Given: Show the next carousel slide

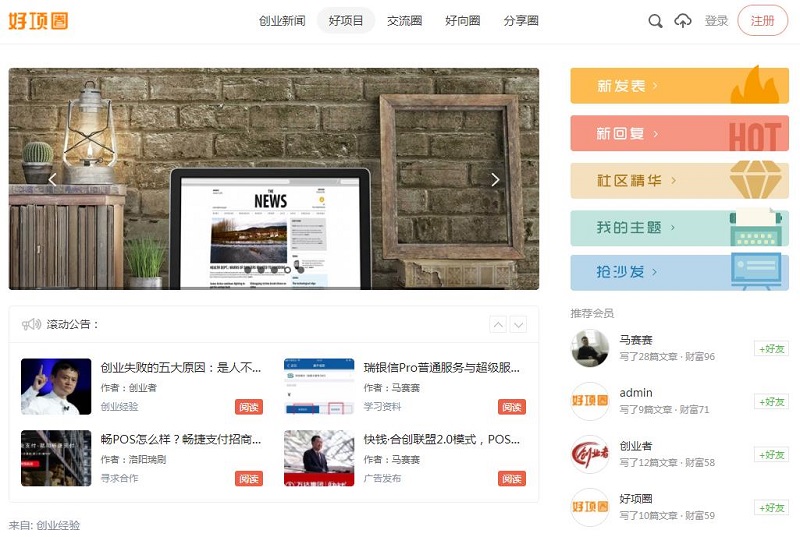Looking at the screenshot, I should (495, 180).
